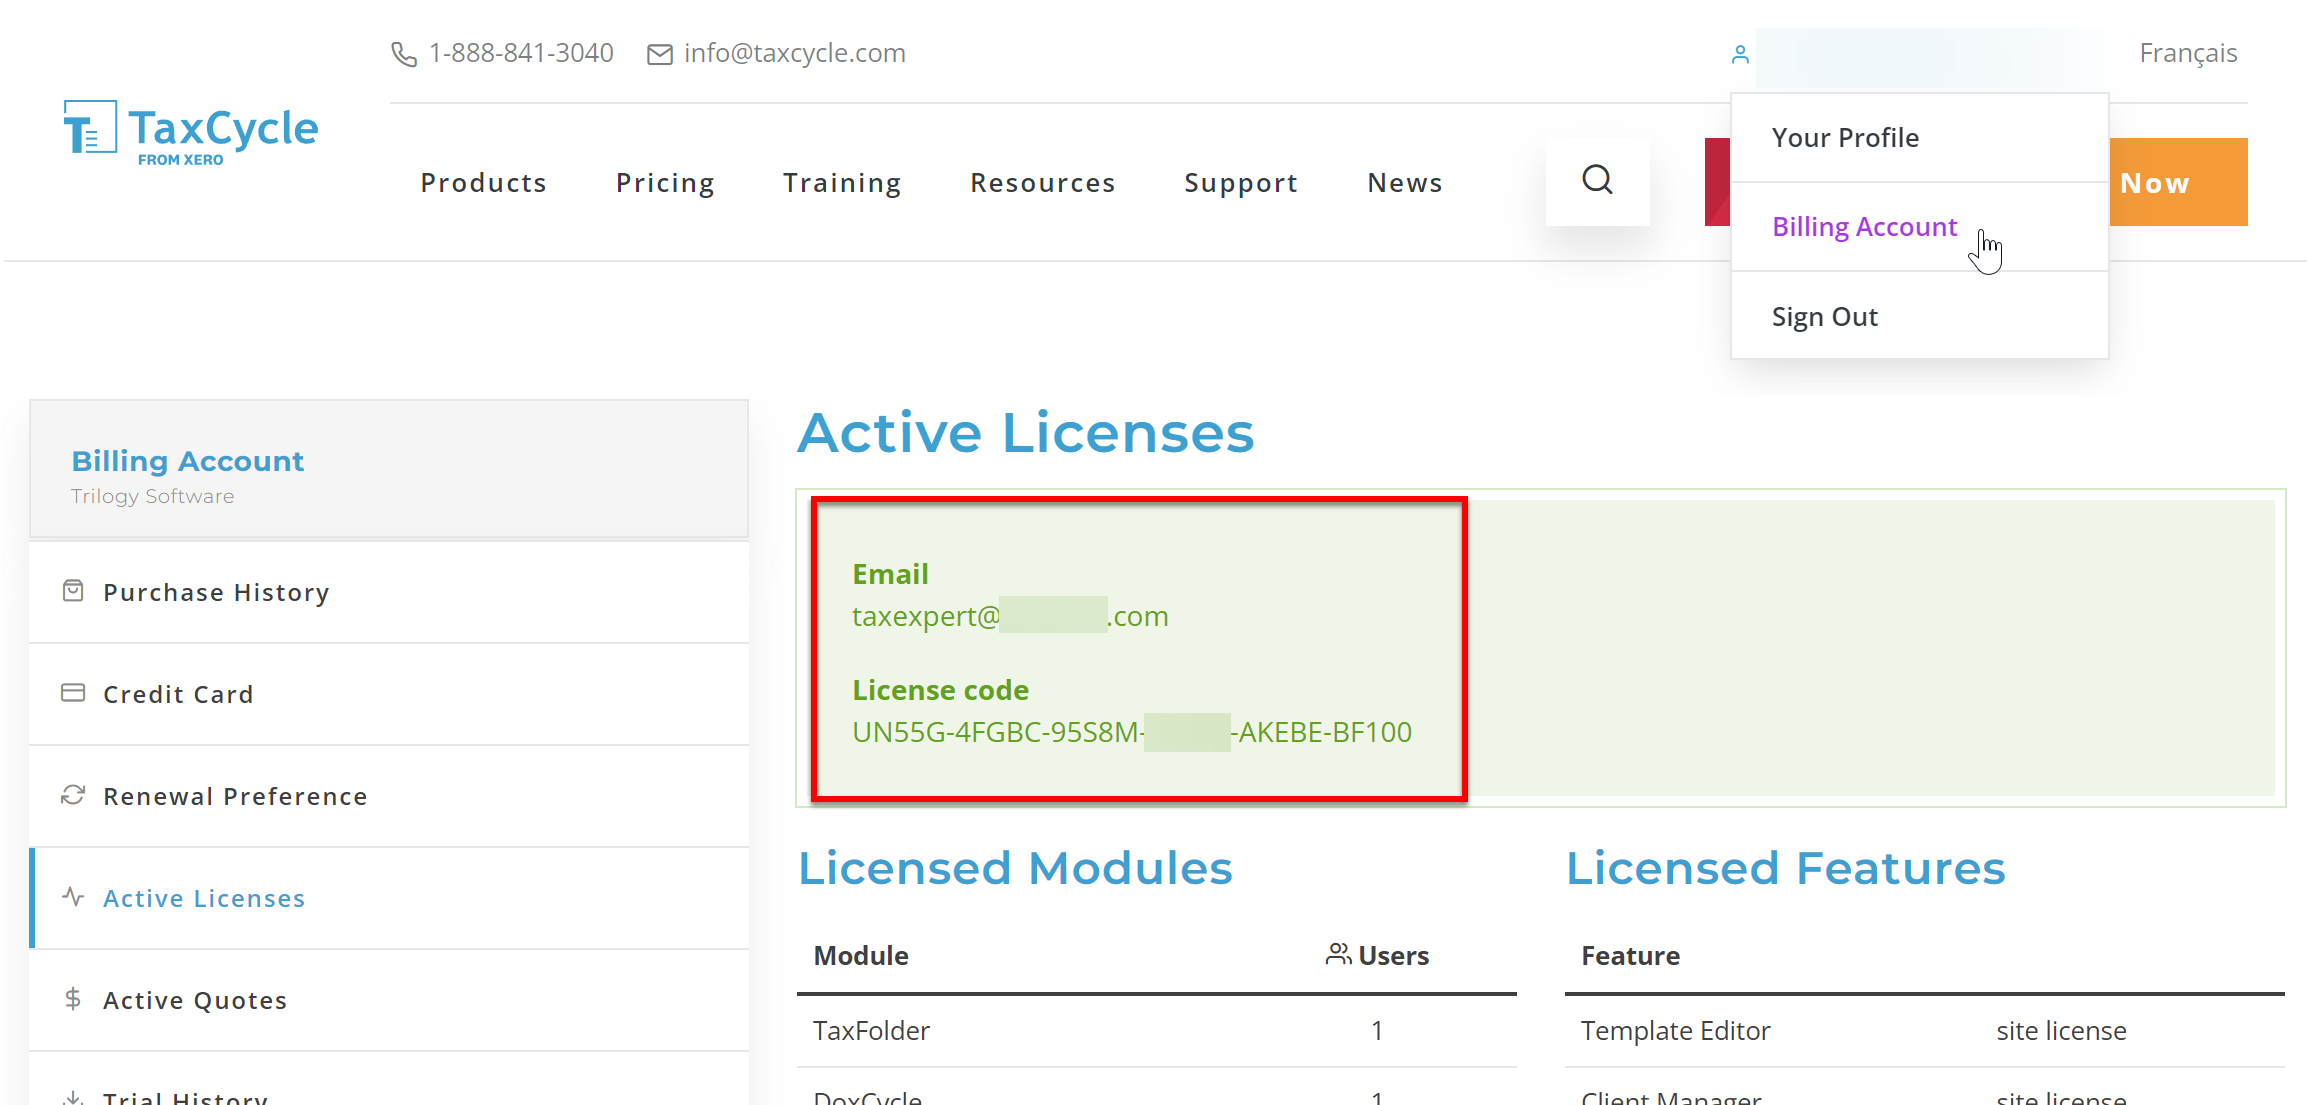Image resolution: width=2308 pixels, height=1105 pixels.
Task: Call link 1-888-841-3040
Action: [521, 53]
